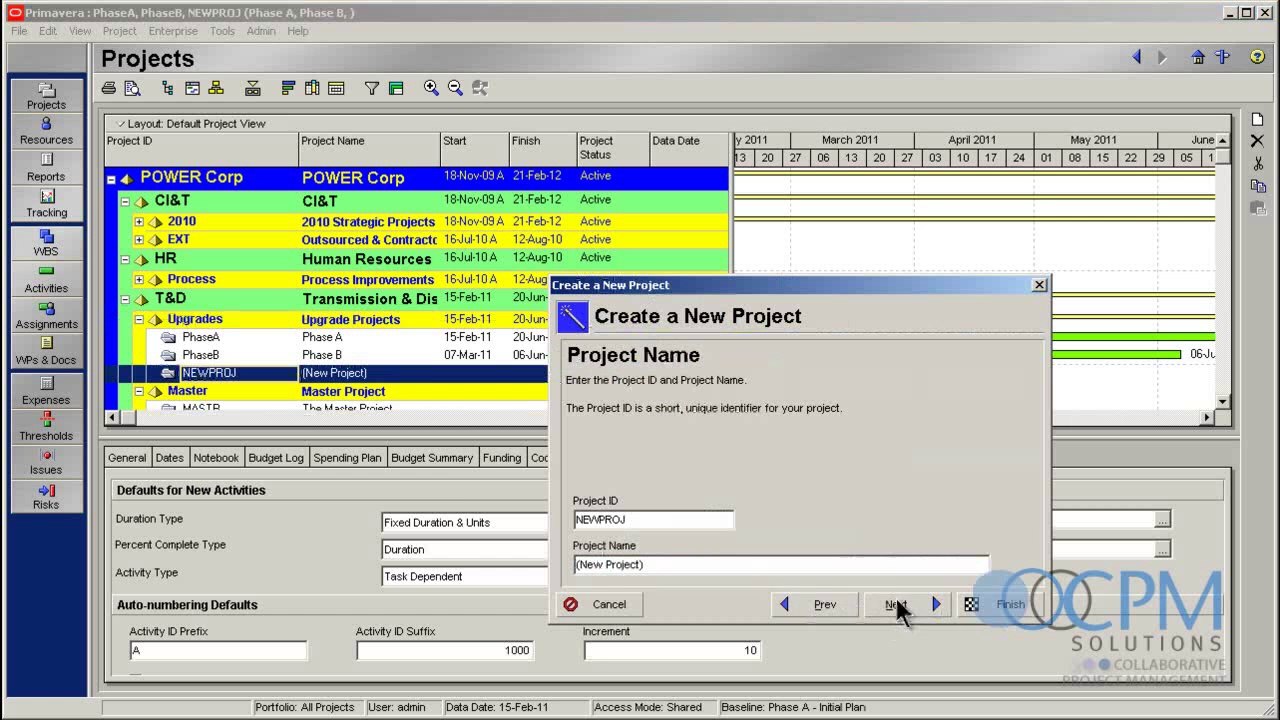Expand the EXT tree node
This screenshot has width=1280, height=720.
[x=139, y=240]
